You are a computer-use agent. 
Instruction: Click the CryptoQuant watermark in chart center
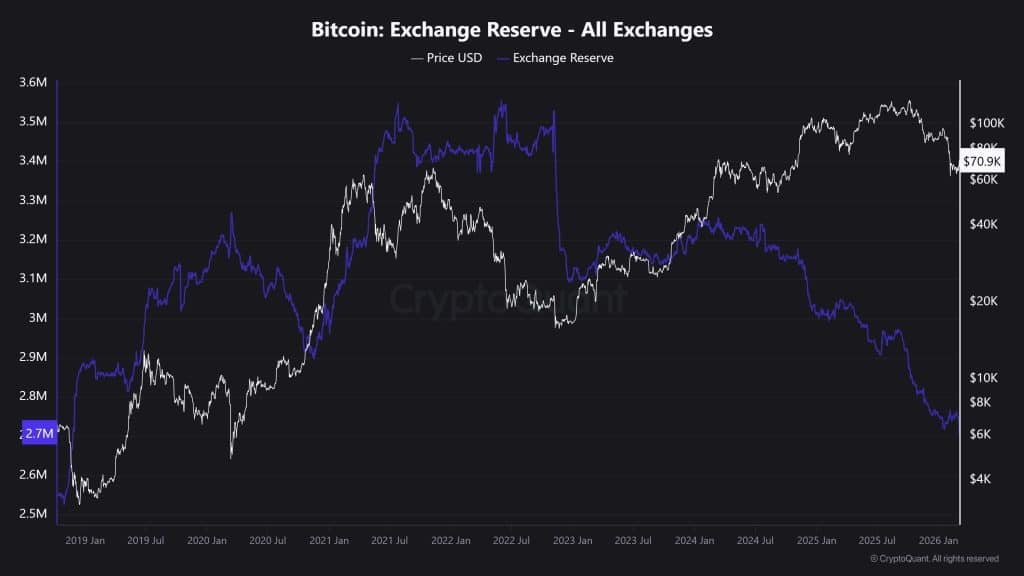[x=508, y=299]
